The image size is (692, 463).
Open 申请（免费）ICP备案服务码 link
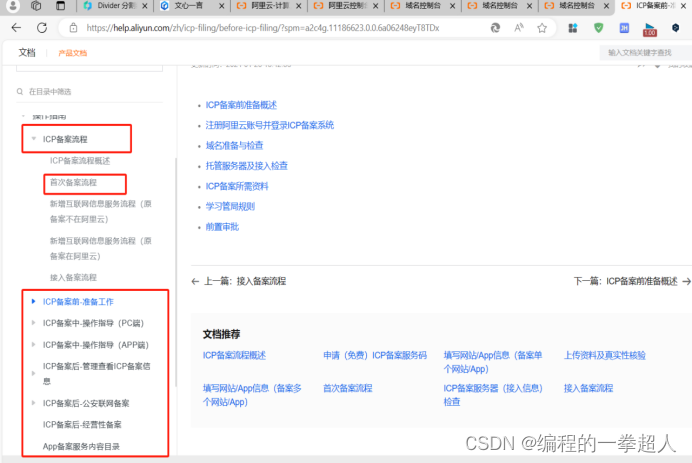click(x=375, y=355)
